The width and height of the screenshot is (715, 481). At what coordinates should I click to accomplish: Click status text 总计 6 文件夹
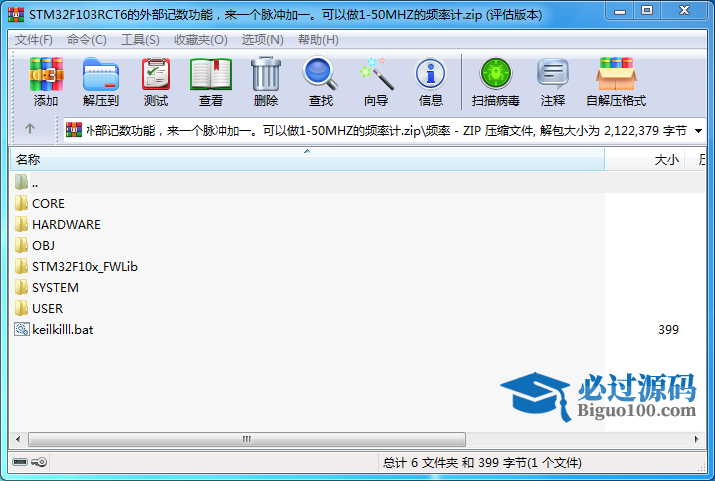(x=420, y=463)
